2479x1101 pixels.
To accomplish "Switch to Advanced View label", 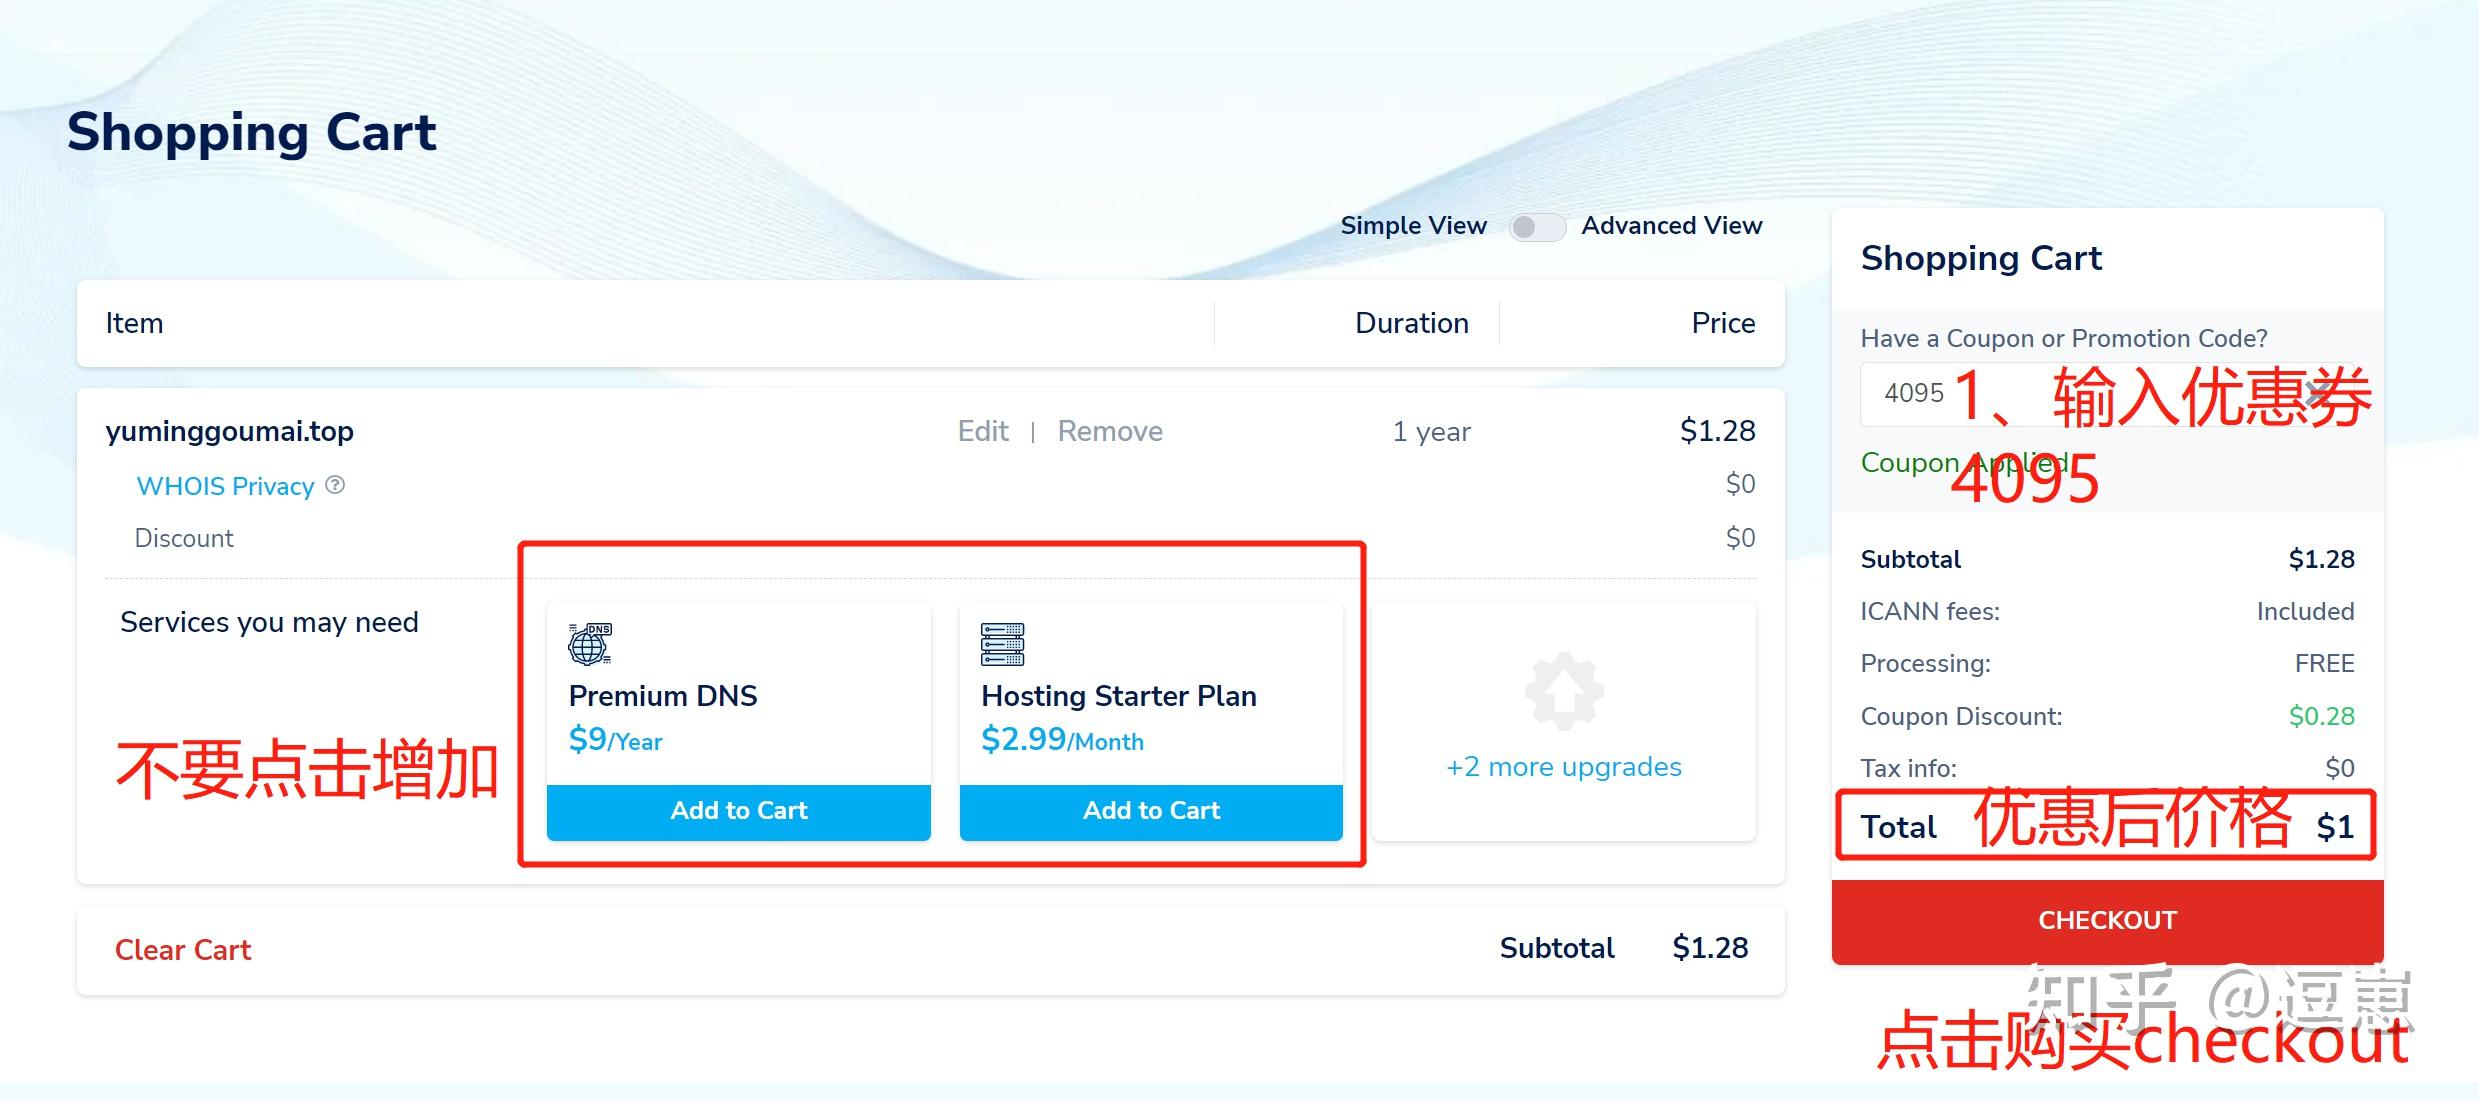I will coord(1671,226).
